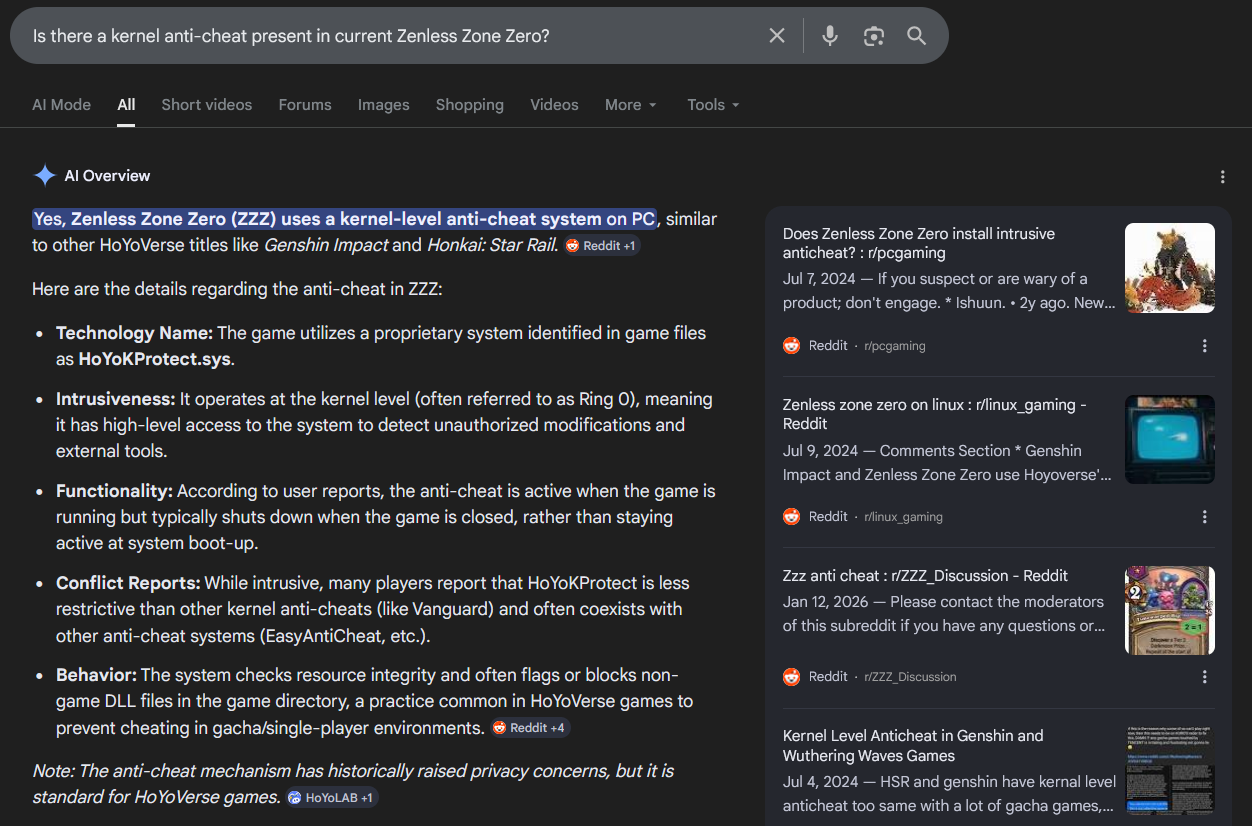Click 'Jul 7, 2024' result snippet
Viewport: 1252px width, 826px height.
(x=949, y=290)
